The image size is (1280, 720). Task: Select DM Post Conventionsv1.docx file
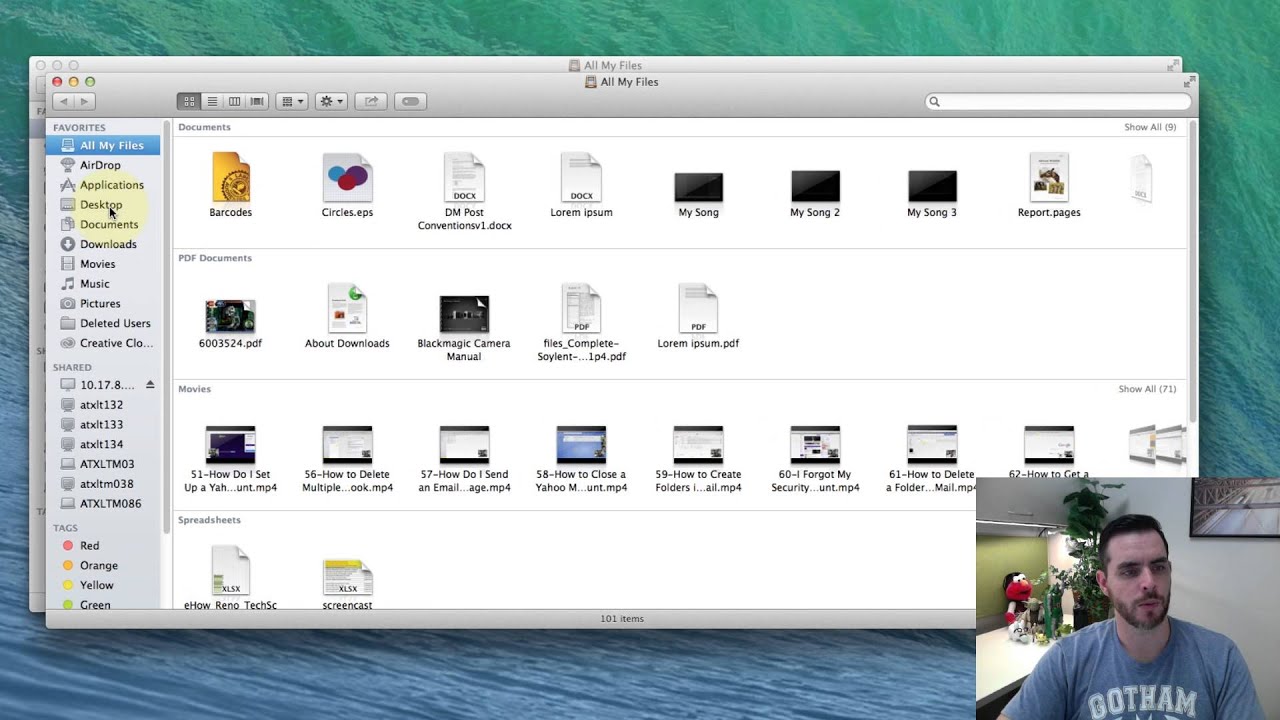pos(464,178)
